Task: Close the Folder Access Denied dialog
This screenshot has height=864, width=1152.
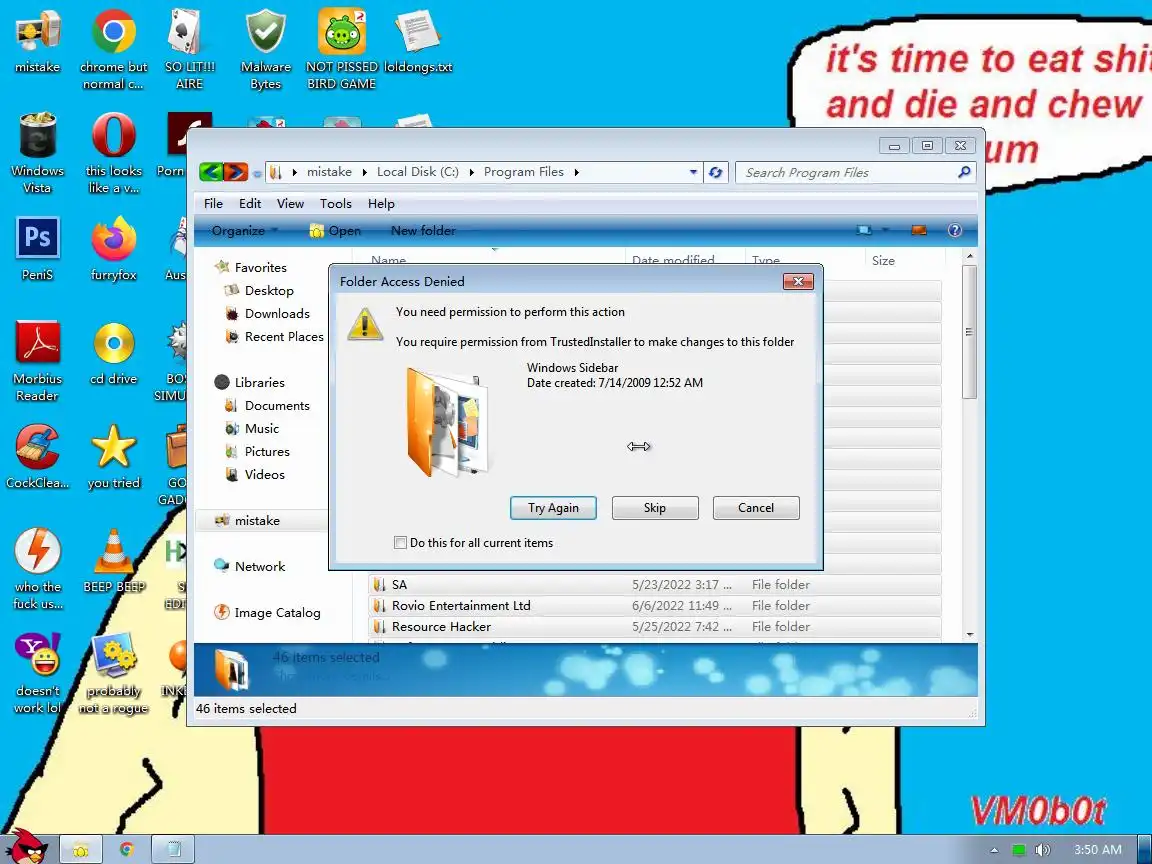Action: click(x=798, y=281)
